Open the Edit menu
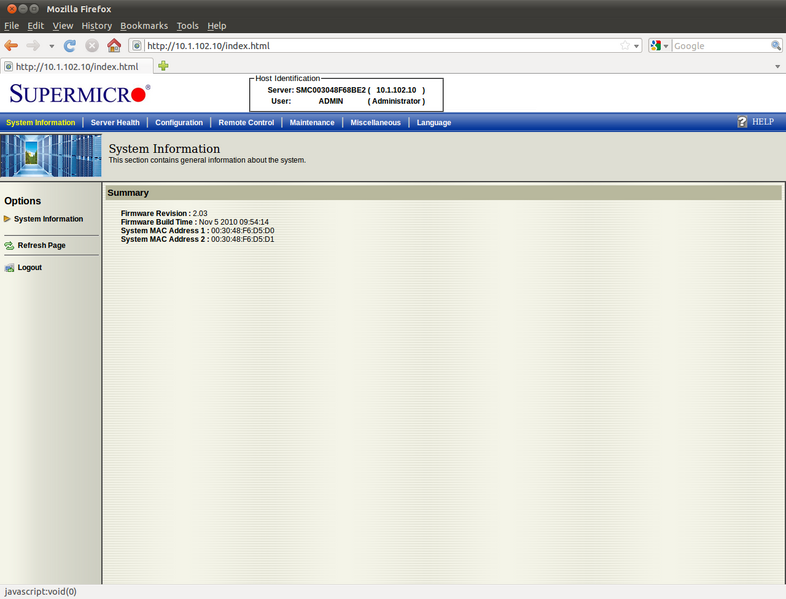This screenshot has width=786, height=599. coord(36,26)
